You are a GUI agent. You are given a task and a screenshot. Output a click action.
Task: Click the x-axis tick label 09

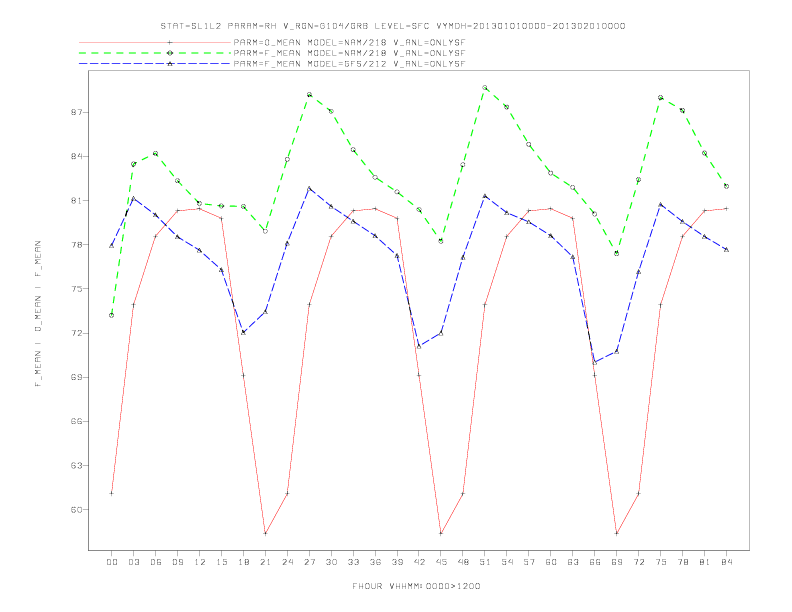point(177,562)
